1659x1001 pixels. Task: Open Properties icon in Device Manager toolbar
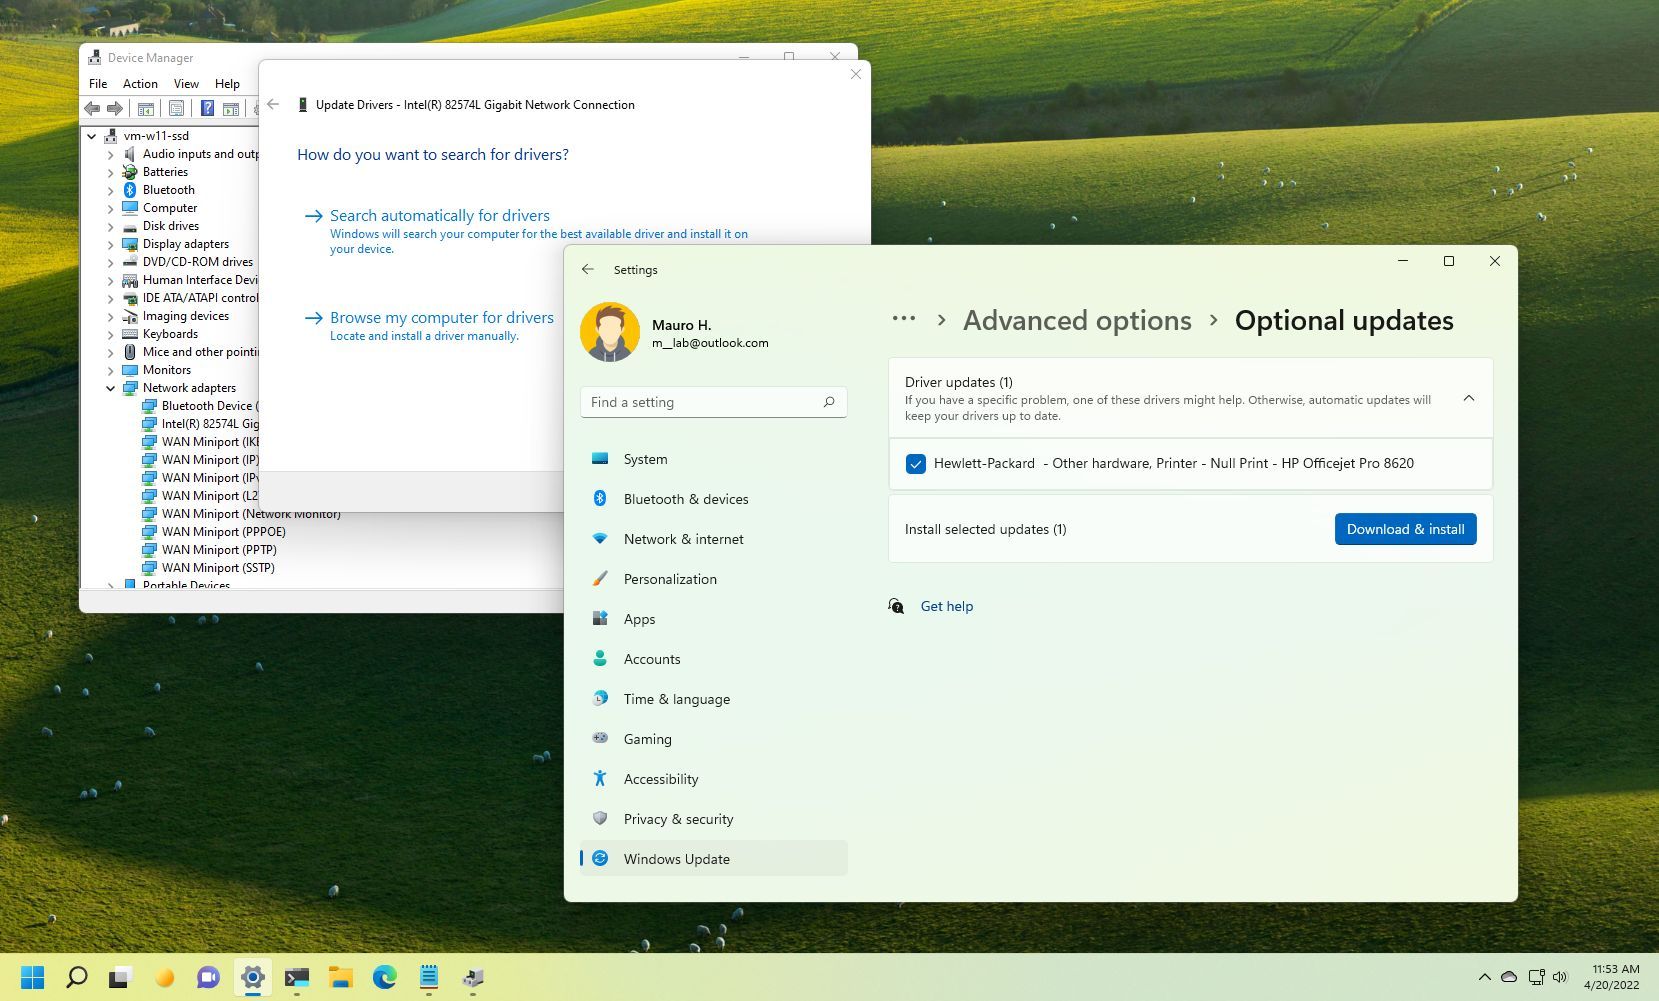(x=177, y=108)
